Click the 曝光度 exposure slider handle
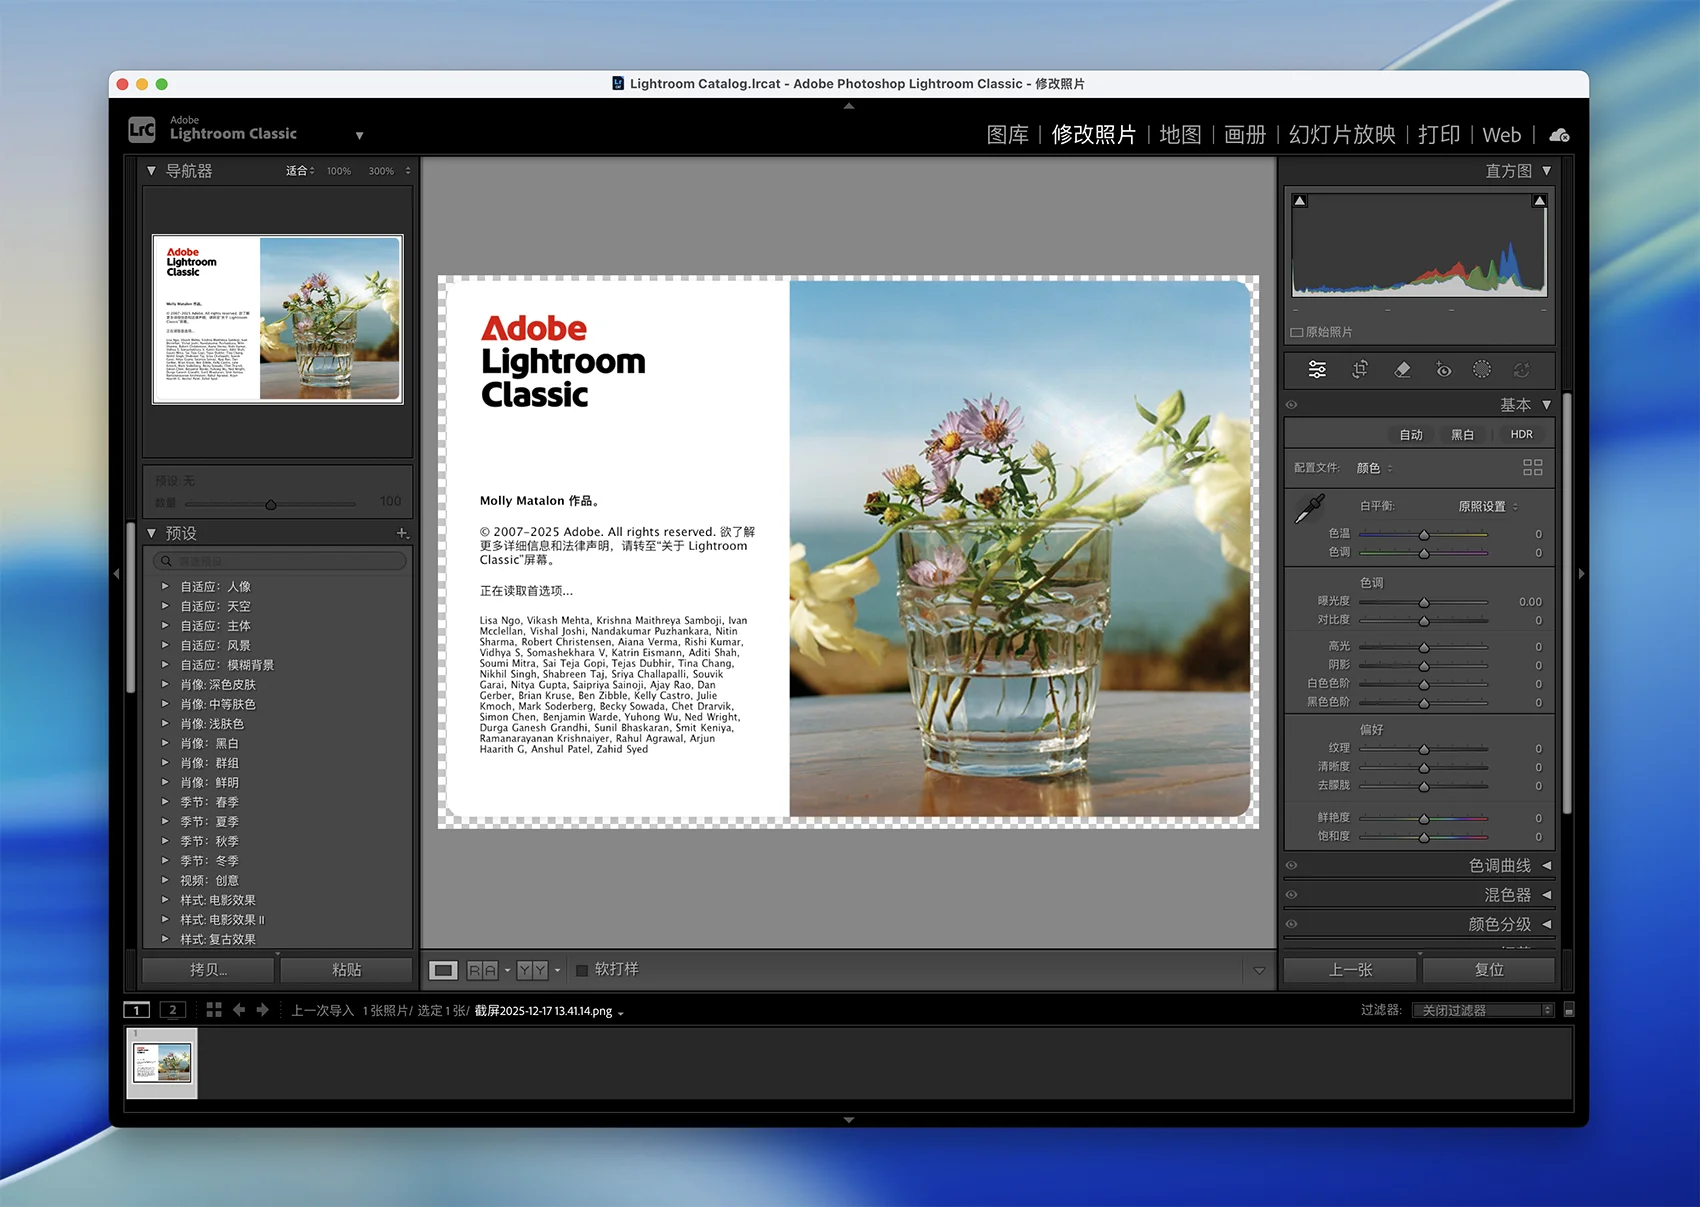The width and height of the screenshot is (1700, 1207). (x=1424, y=602)
